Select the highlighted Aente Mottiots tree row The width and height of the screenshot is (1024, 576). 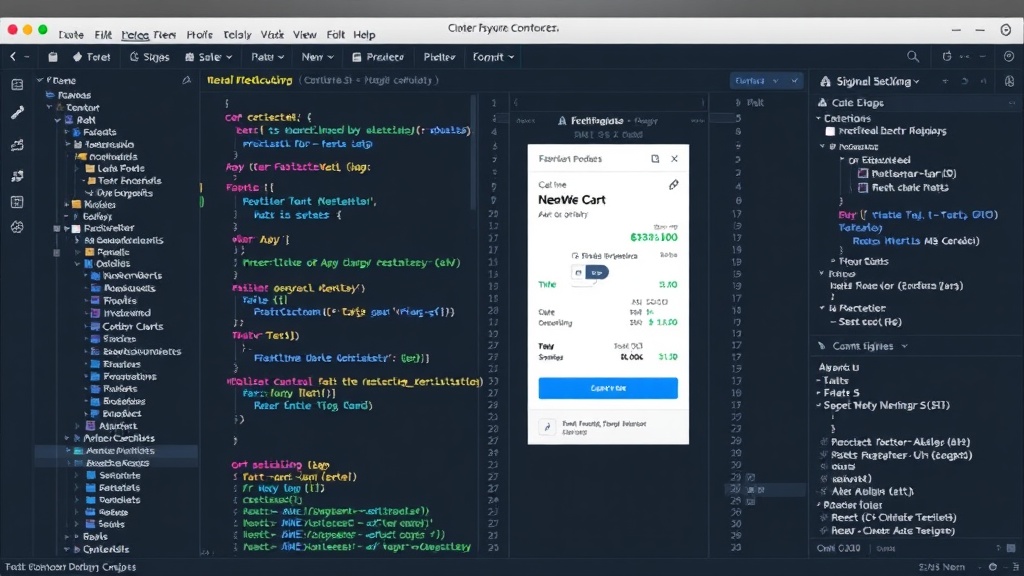coord(116,451)
